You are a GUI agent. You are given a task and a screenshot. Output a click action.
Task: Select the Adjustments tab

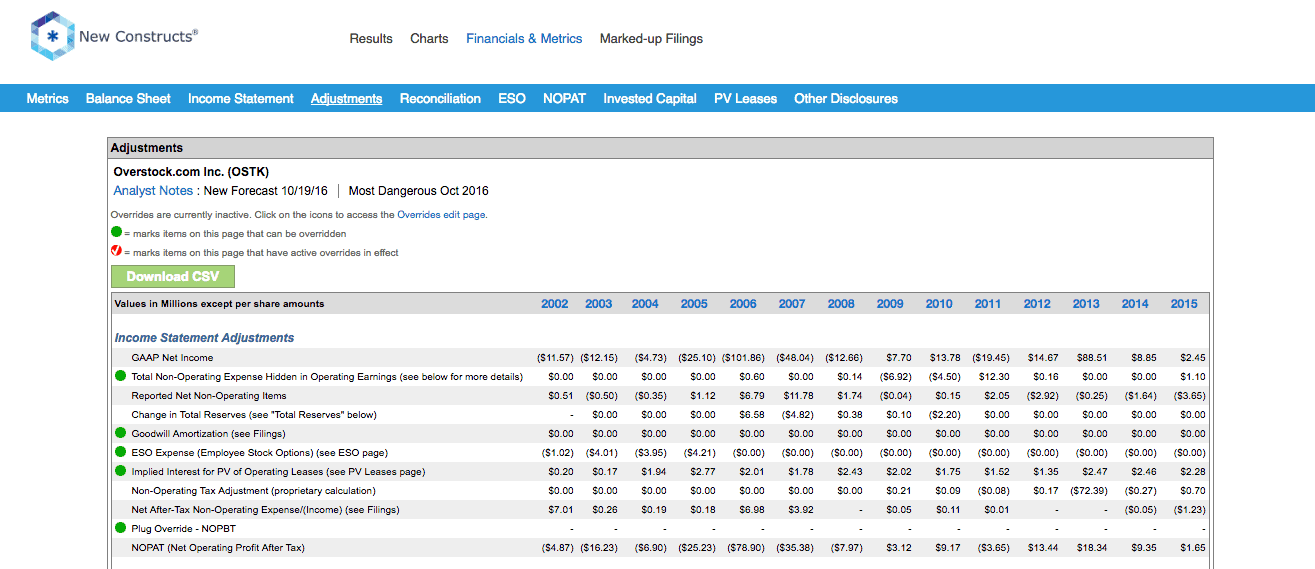(x=347, y=98)
